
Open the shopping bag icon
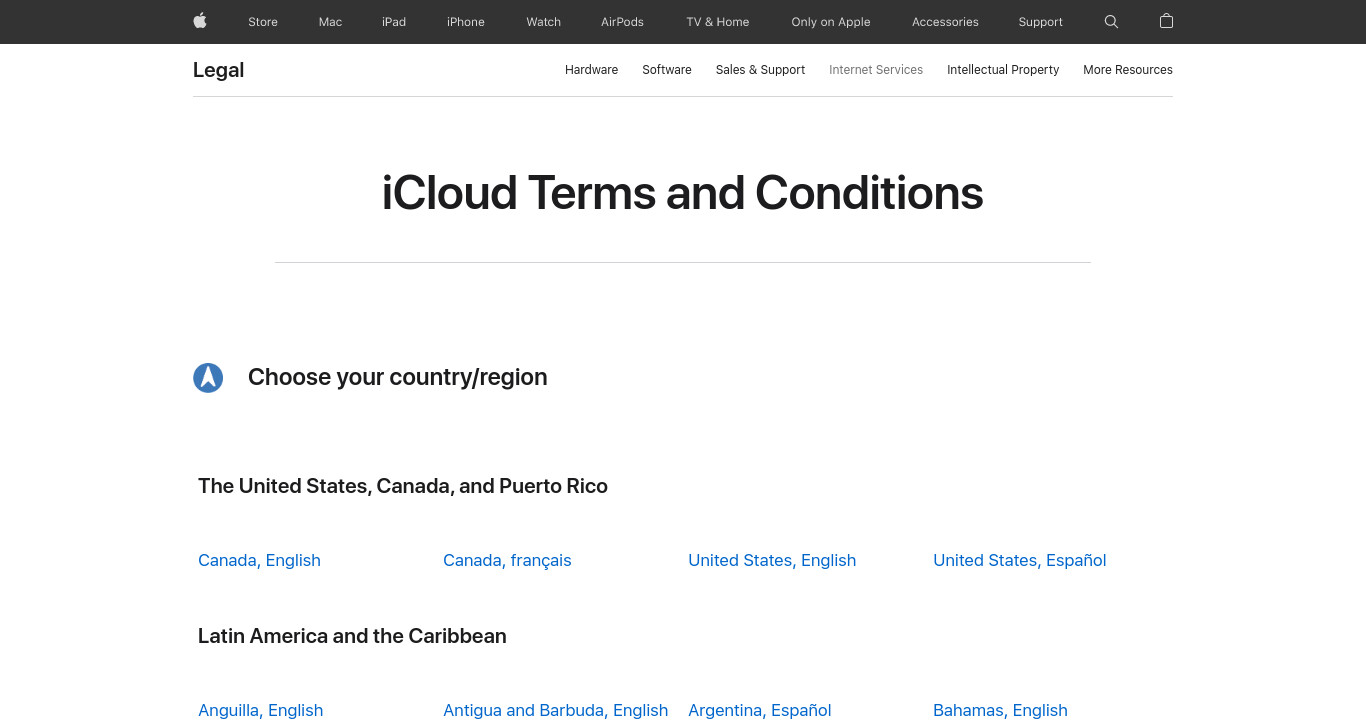pos(1166,21)
